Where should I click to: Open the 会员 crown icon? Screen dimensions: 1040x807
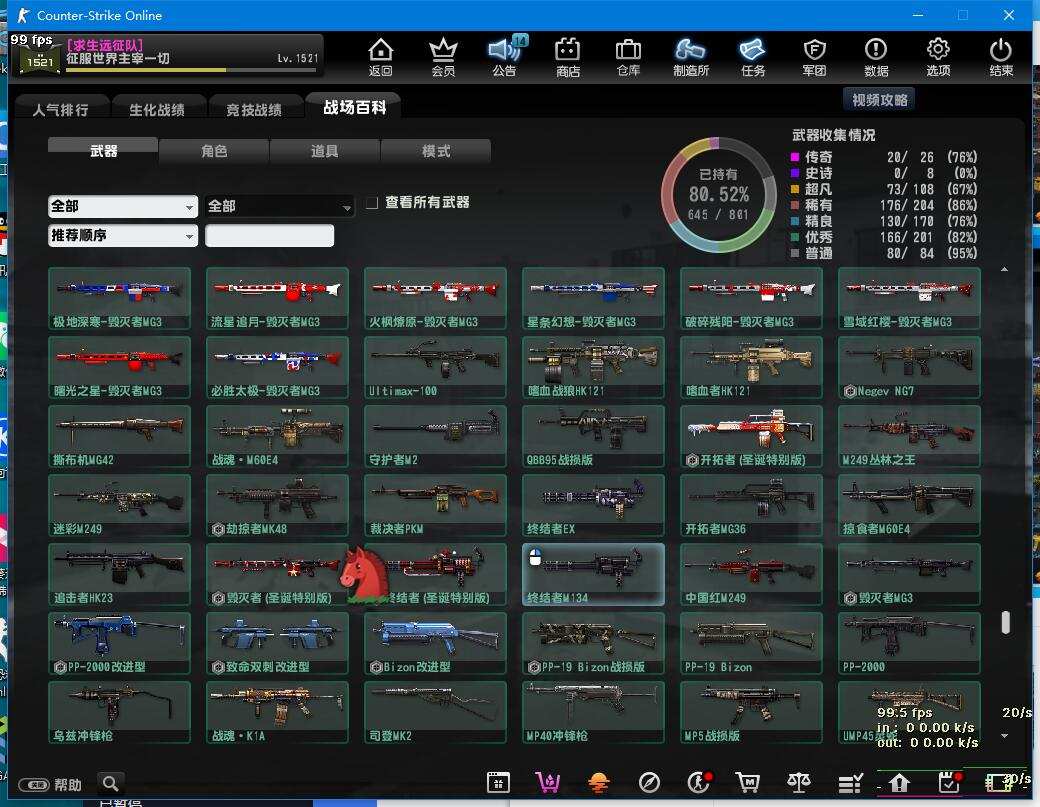pos(443,56)
